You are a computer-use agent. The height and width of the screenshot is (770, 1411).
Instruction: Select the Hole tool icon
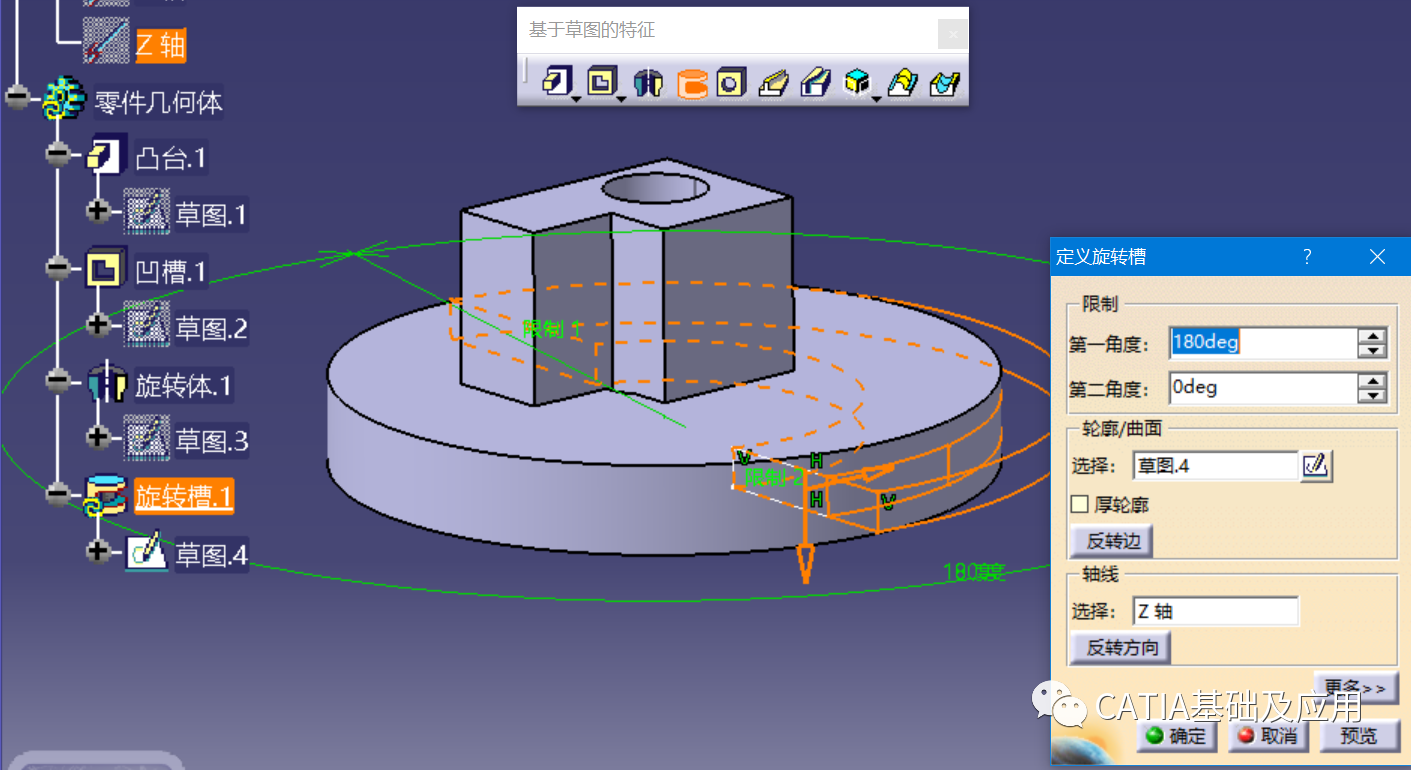click(731, 82)
